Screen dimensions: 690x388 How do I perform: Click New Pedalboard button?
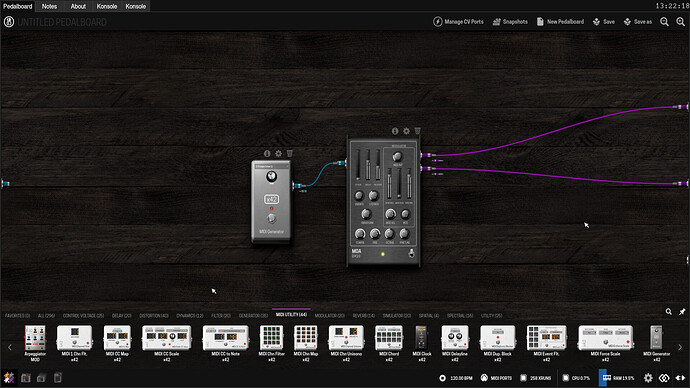[x=560, y=22]
